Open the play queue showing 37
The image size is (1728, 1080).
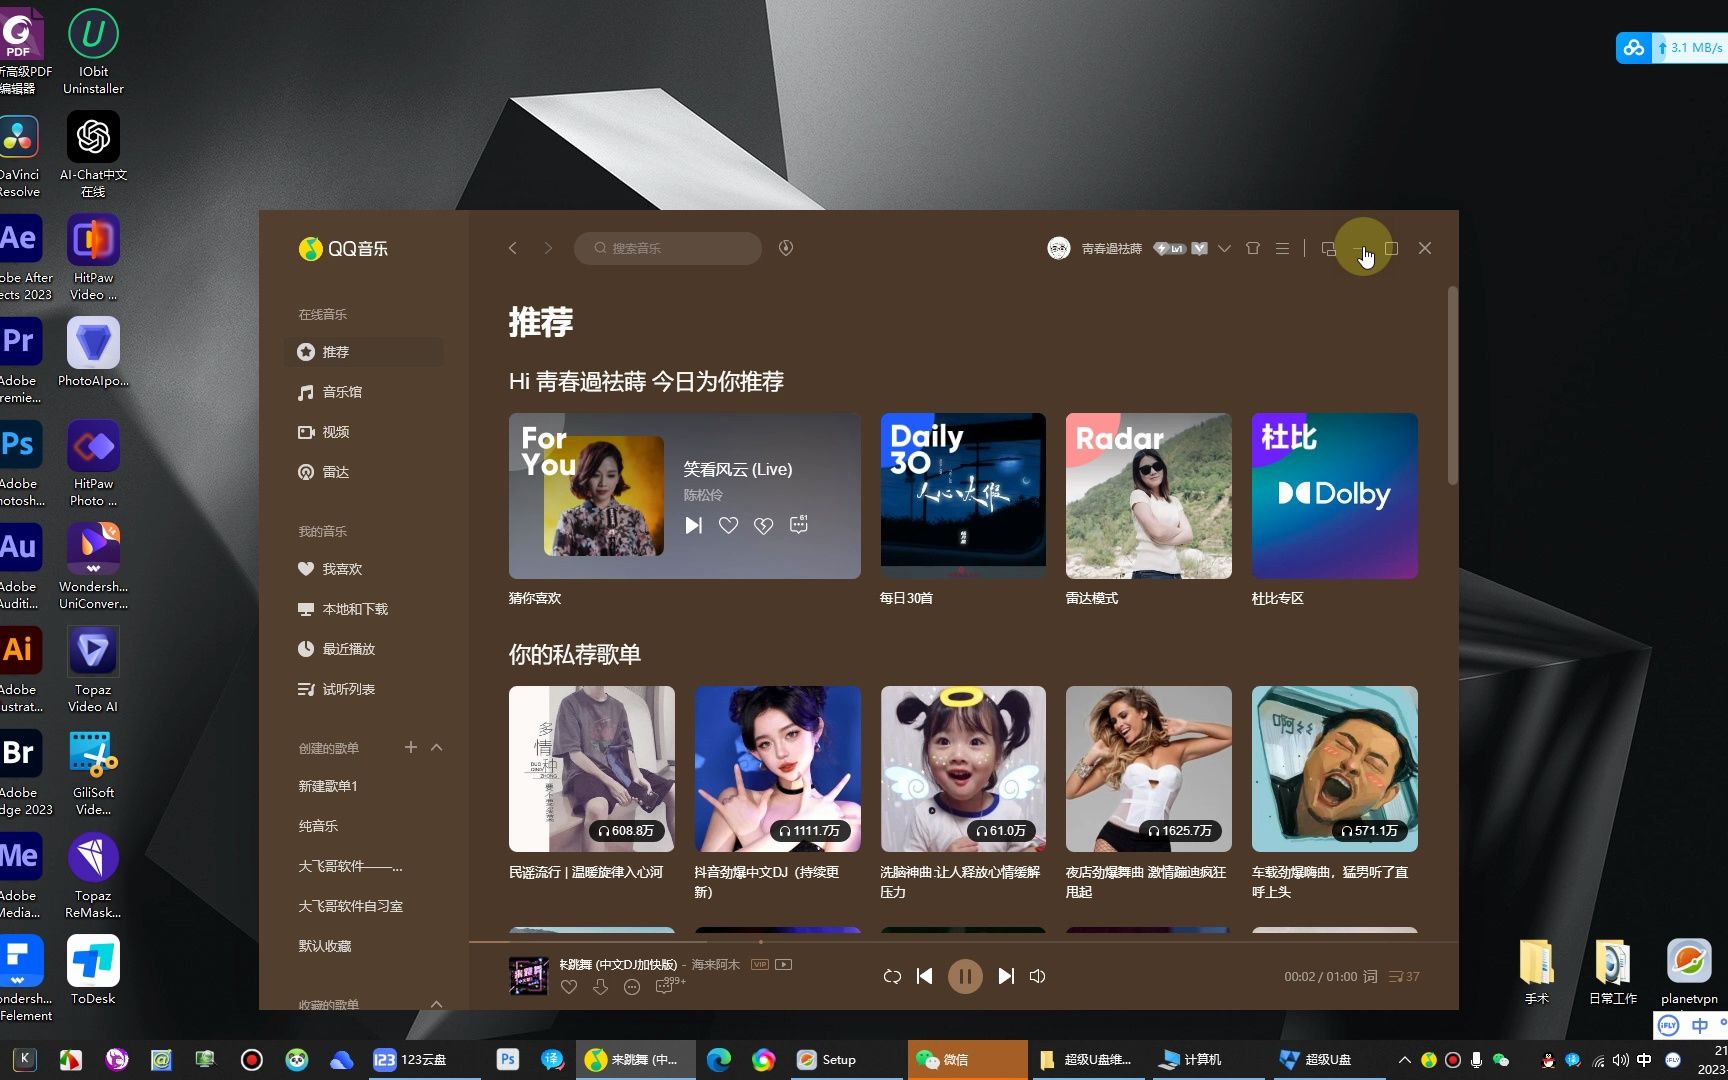tap(1404, 976)
